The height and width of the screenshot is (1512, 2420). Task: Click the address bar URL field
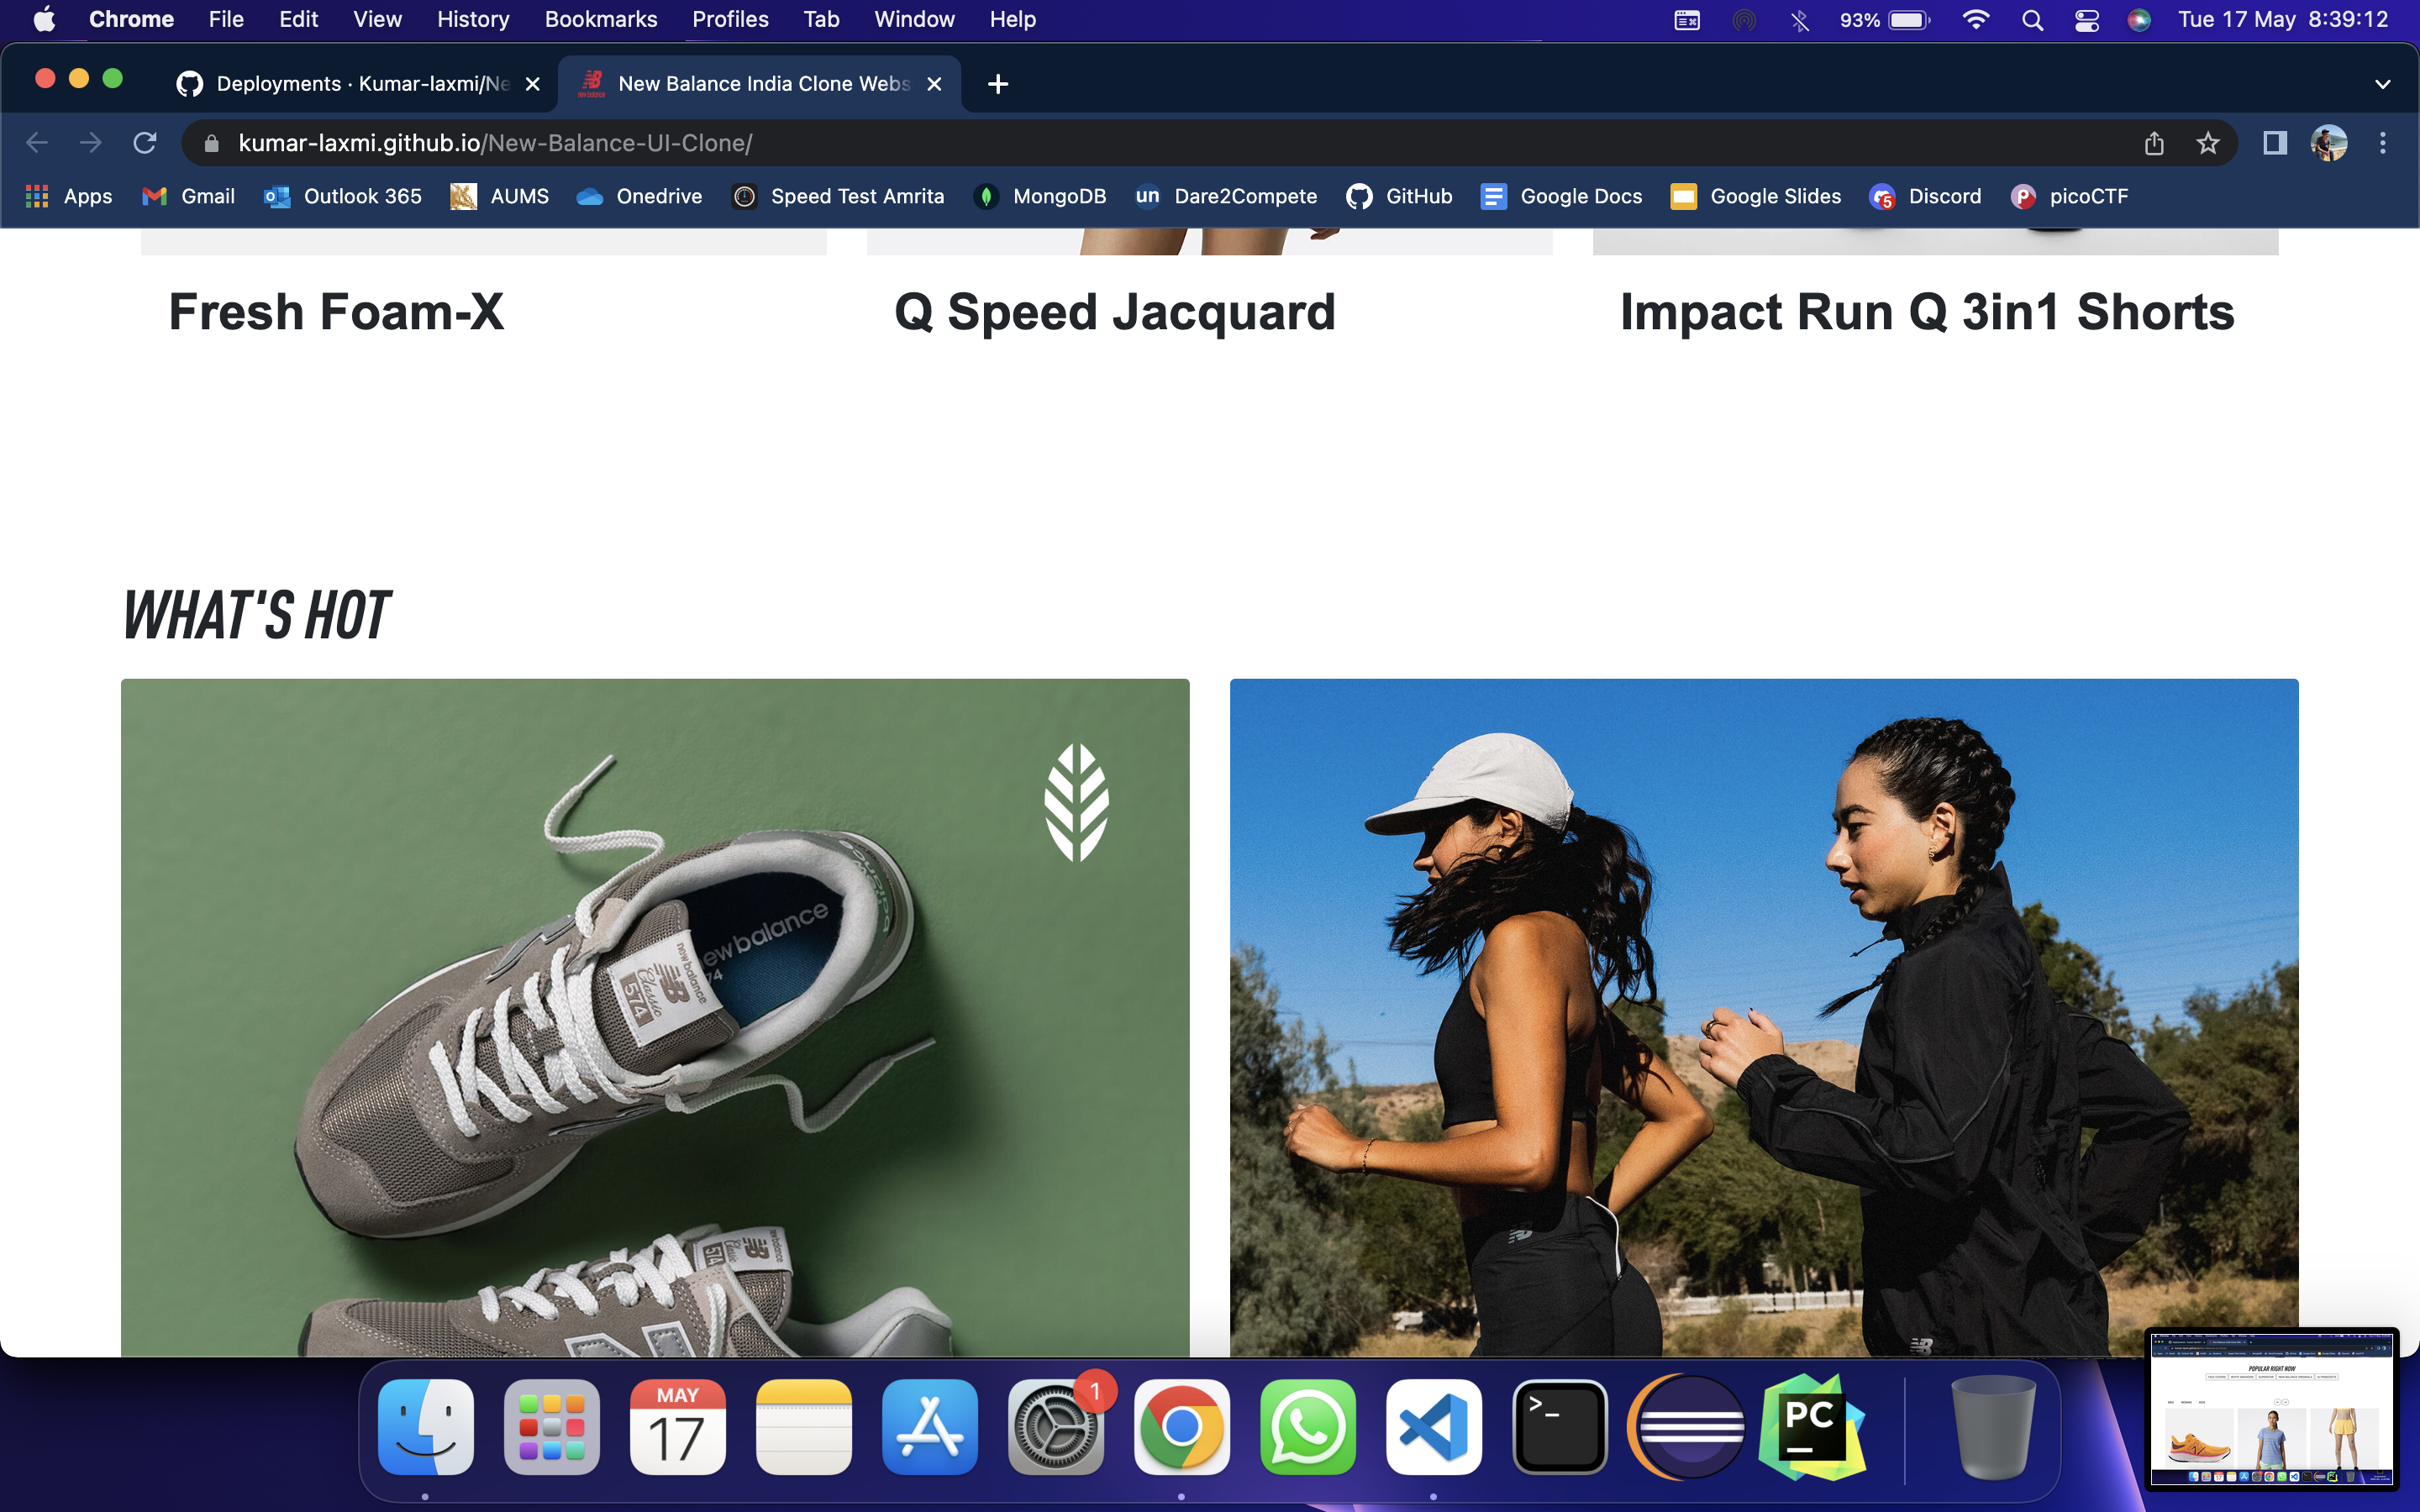[x=1100, y=143]
